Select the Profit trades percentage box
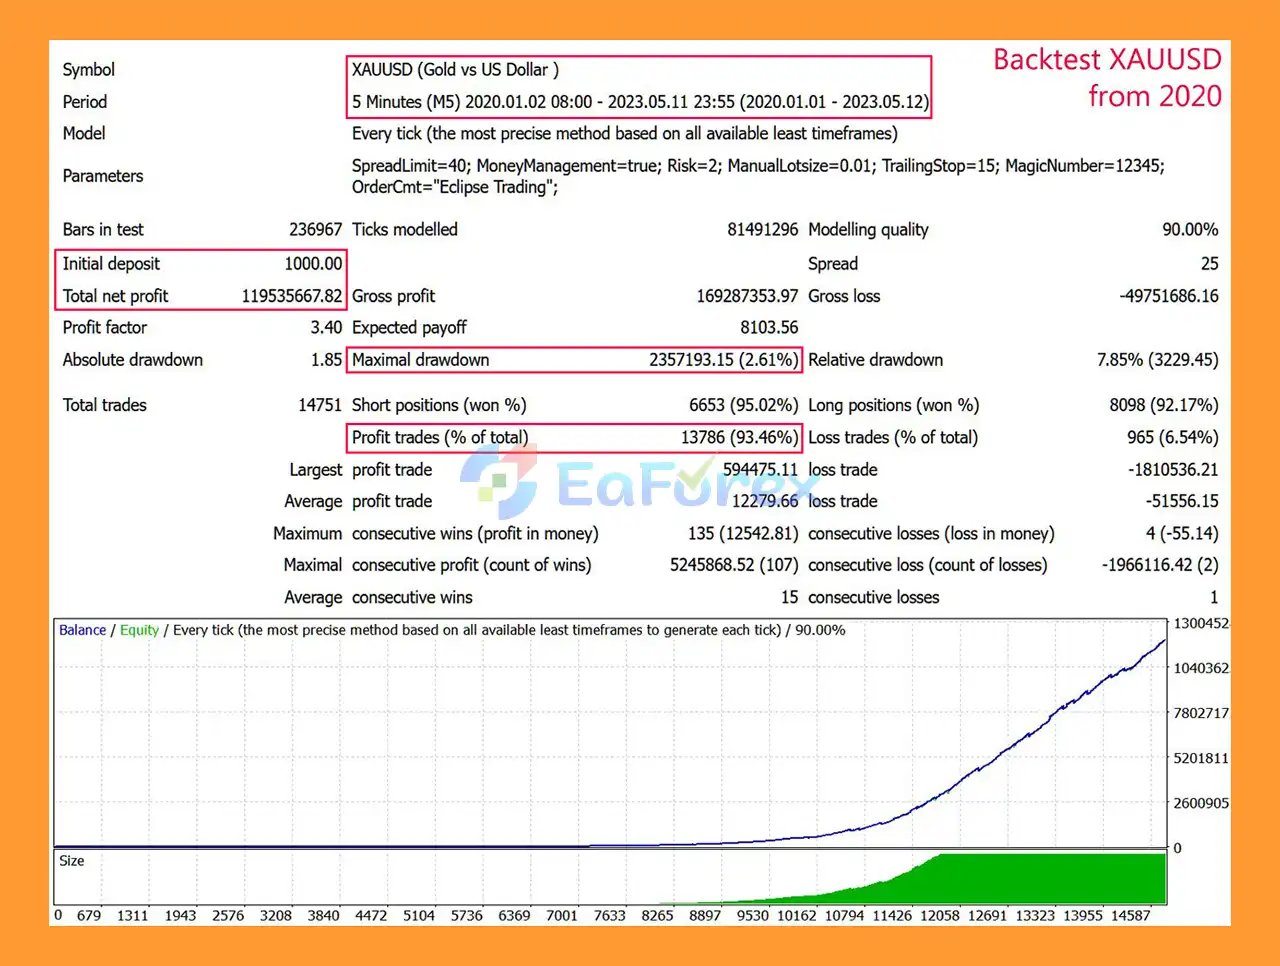The width and height of the screenshot is (1280, 966). [574, 437]
